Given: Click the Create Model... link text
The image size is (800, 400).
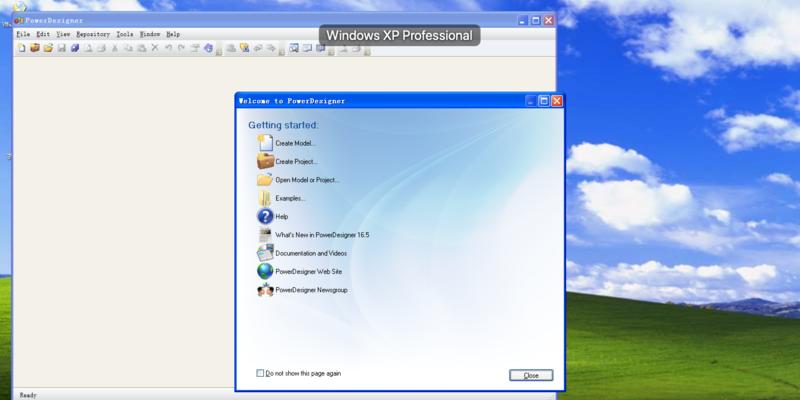Looking at the screenshot, I should [x=295, y=143].
